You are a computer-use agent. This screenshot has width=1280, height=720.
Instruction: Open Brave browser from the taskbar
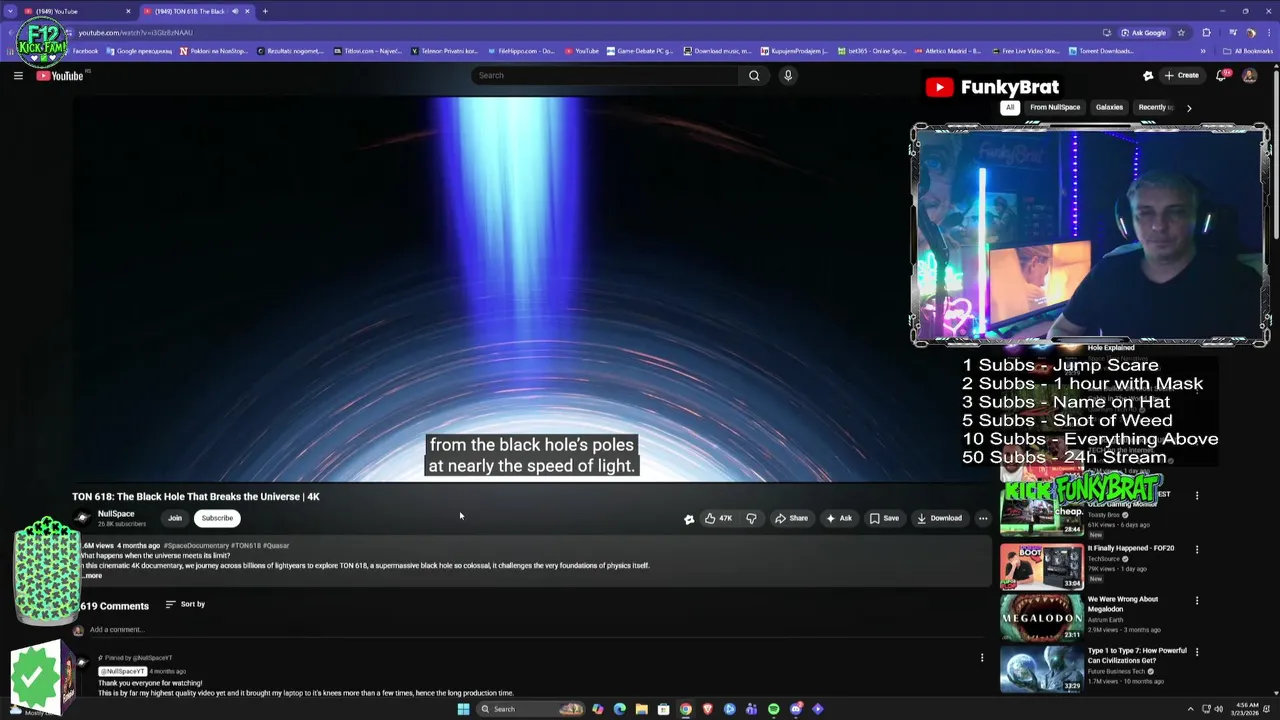(708, 709)
